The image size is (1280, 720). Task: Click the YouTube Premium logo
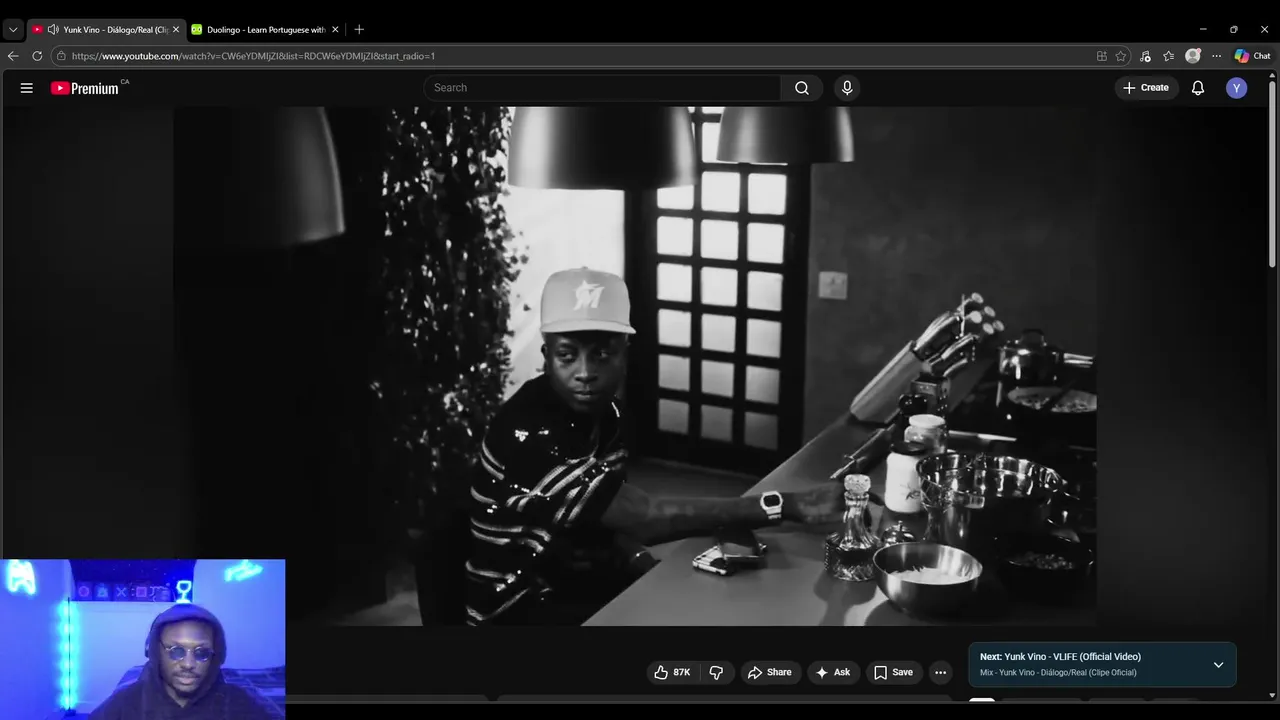point(85,88)
